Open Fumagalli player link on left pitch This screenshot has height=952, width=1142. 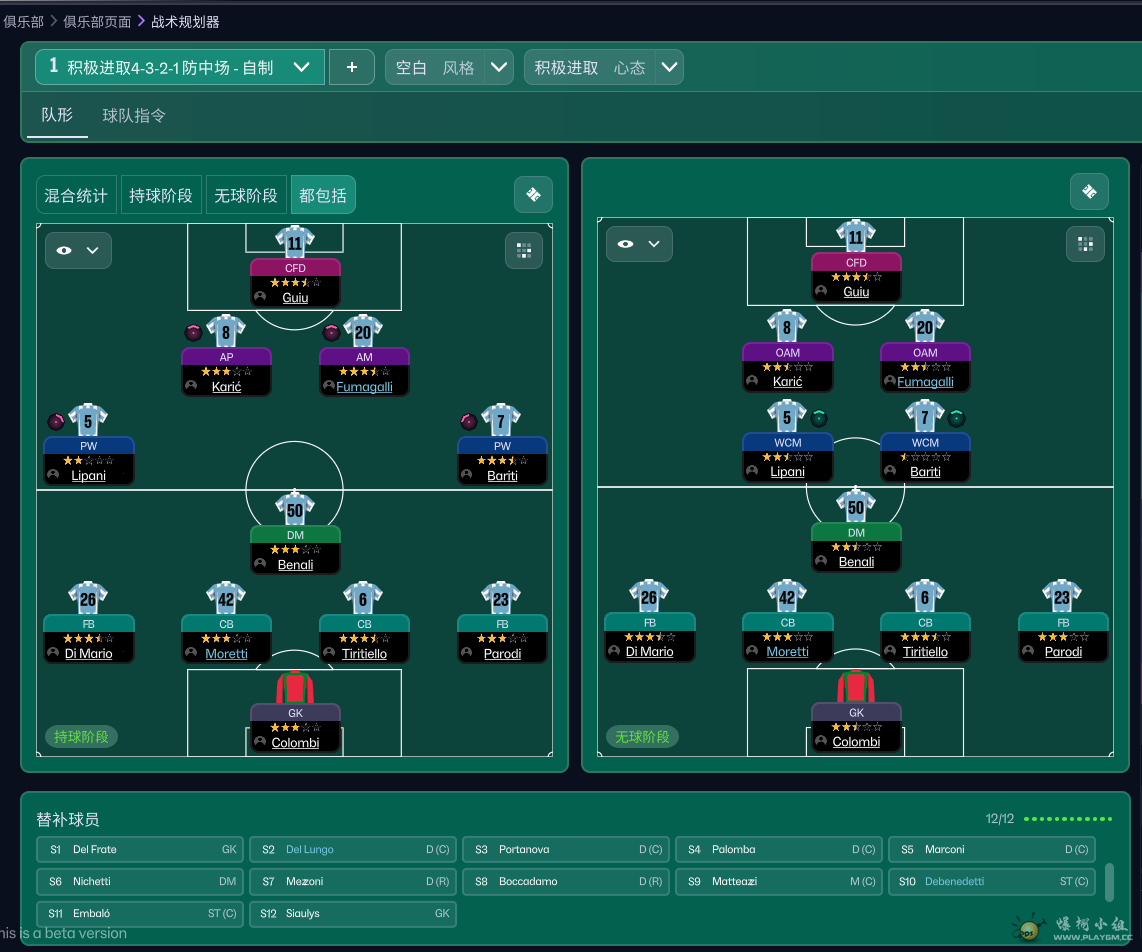point(364,386)
